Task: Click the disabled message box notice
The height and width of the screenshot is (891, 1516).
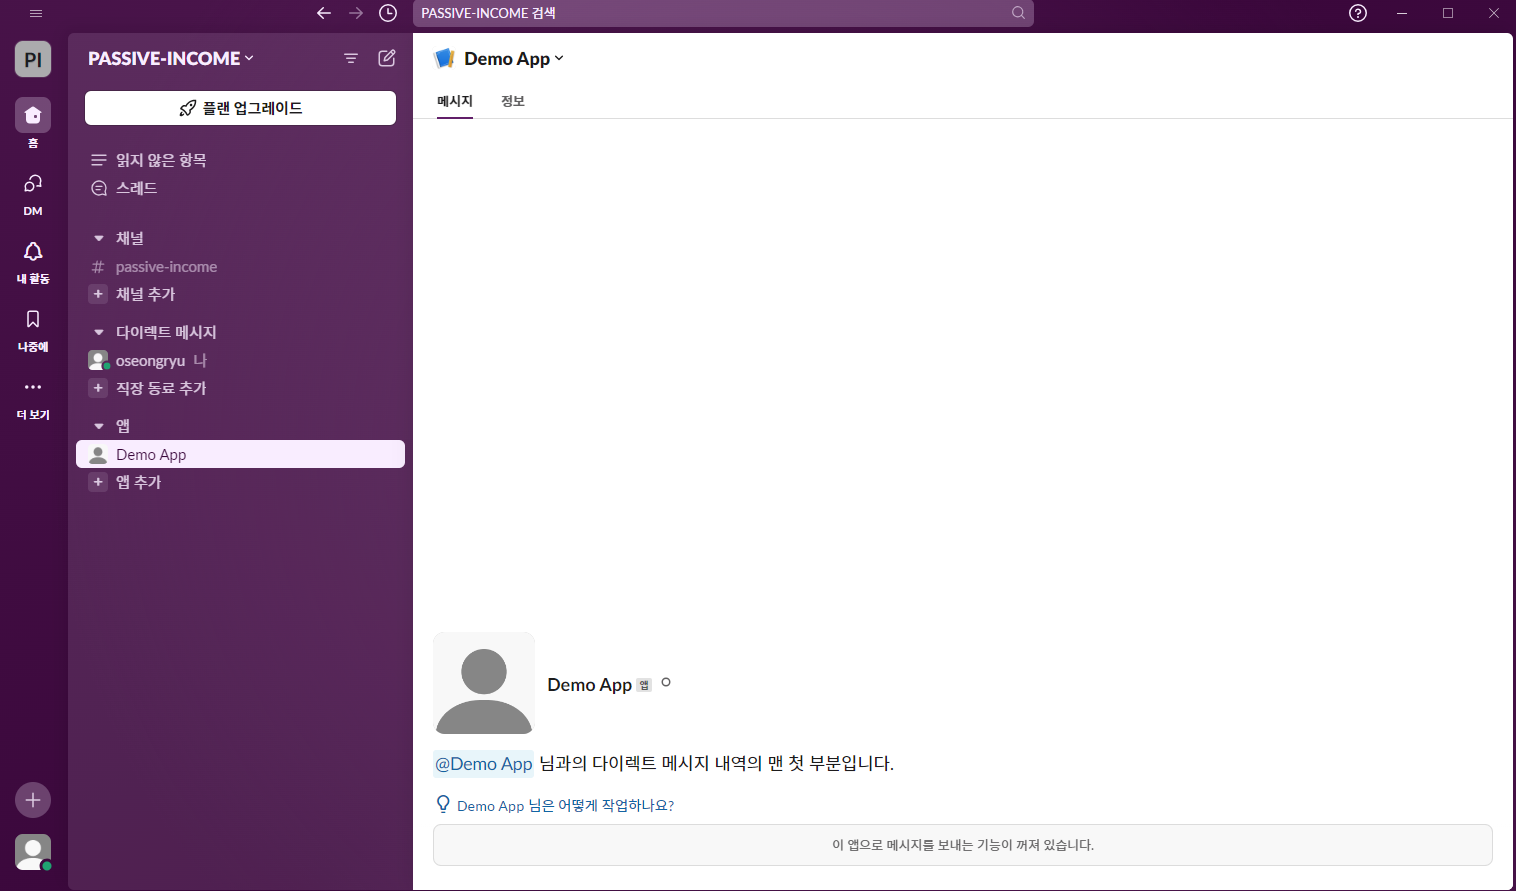Action: pos(963,845)
